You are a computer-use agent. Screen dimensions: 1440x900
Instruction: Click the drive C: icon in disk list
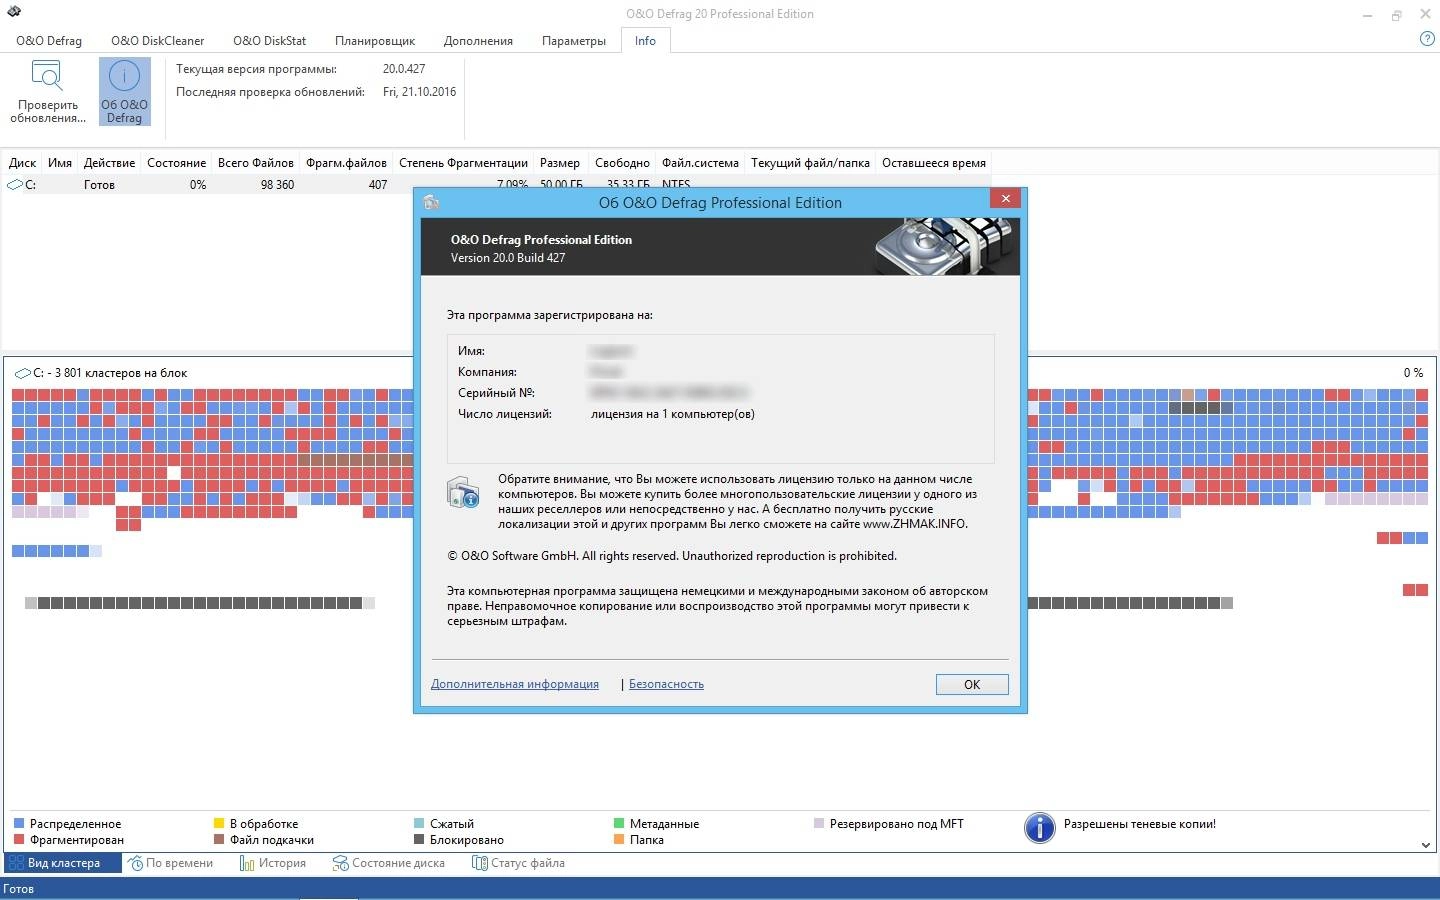pos(15,185)
